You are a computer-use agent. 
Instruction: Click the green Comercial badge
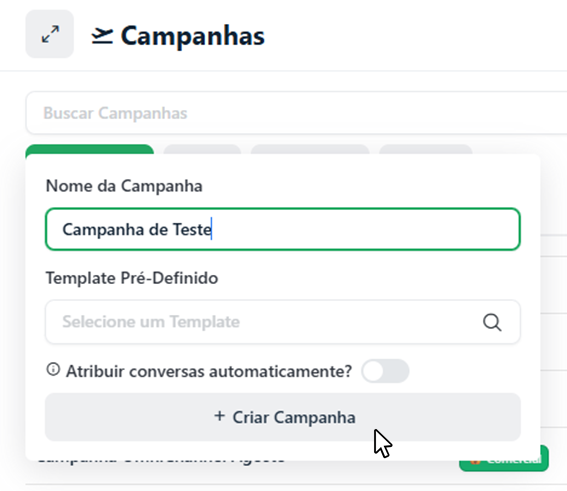[x=504, y=460]
